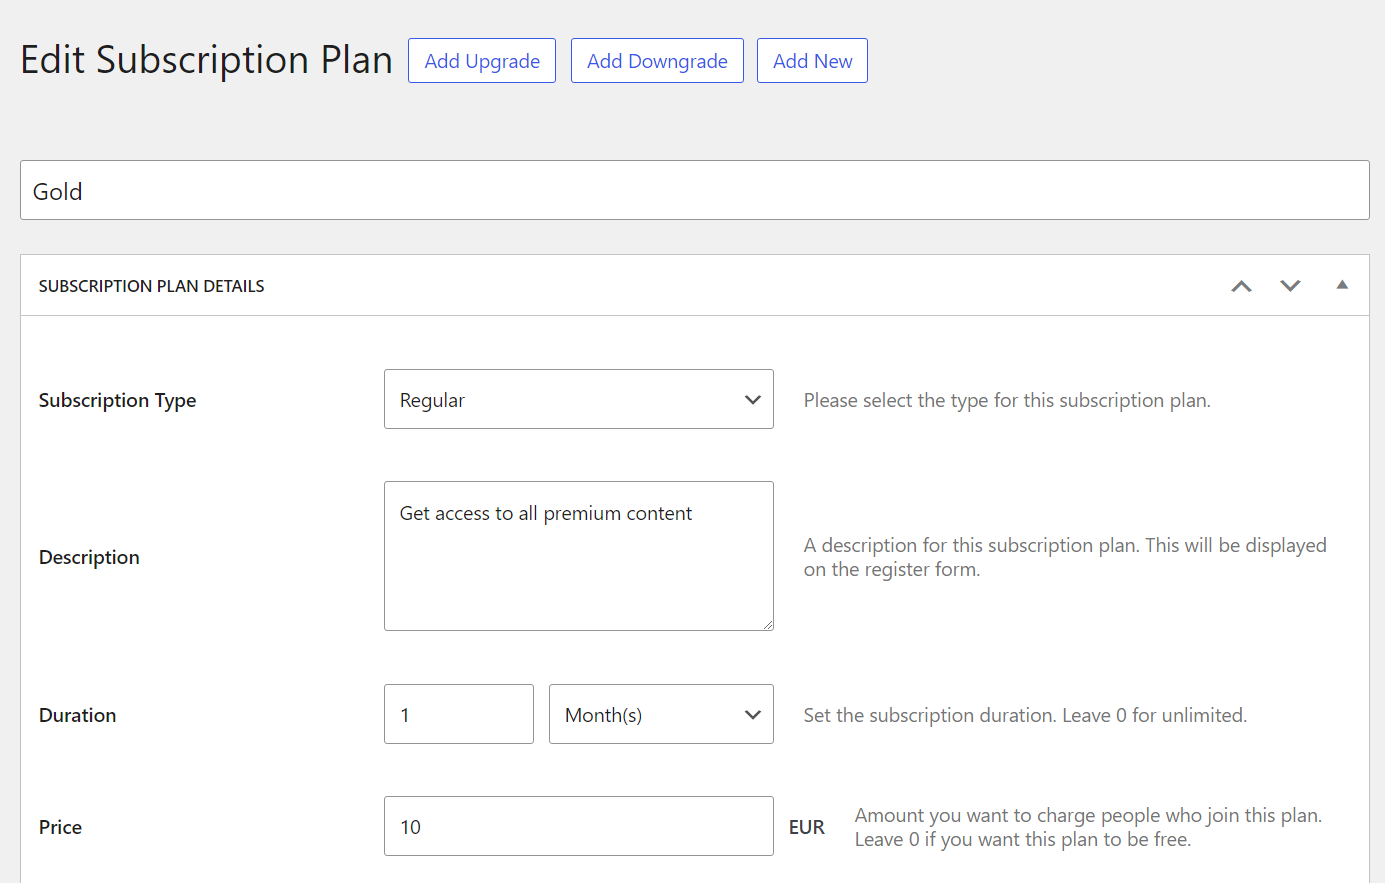This screenshot has width=1385, height=883.
Task: Click the Description field label
Action: (89, 558)
